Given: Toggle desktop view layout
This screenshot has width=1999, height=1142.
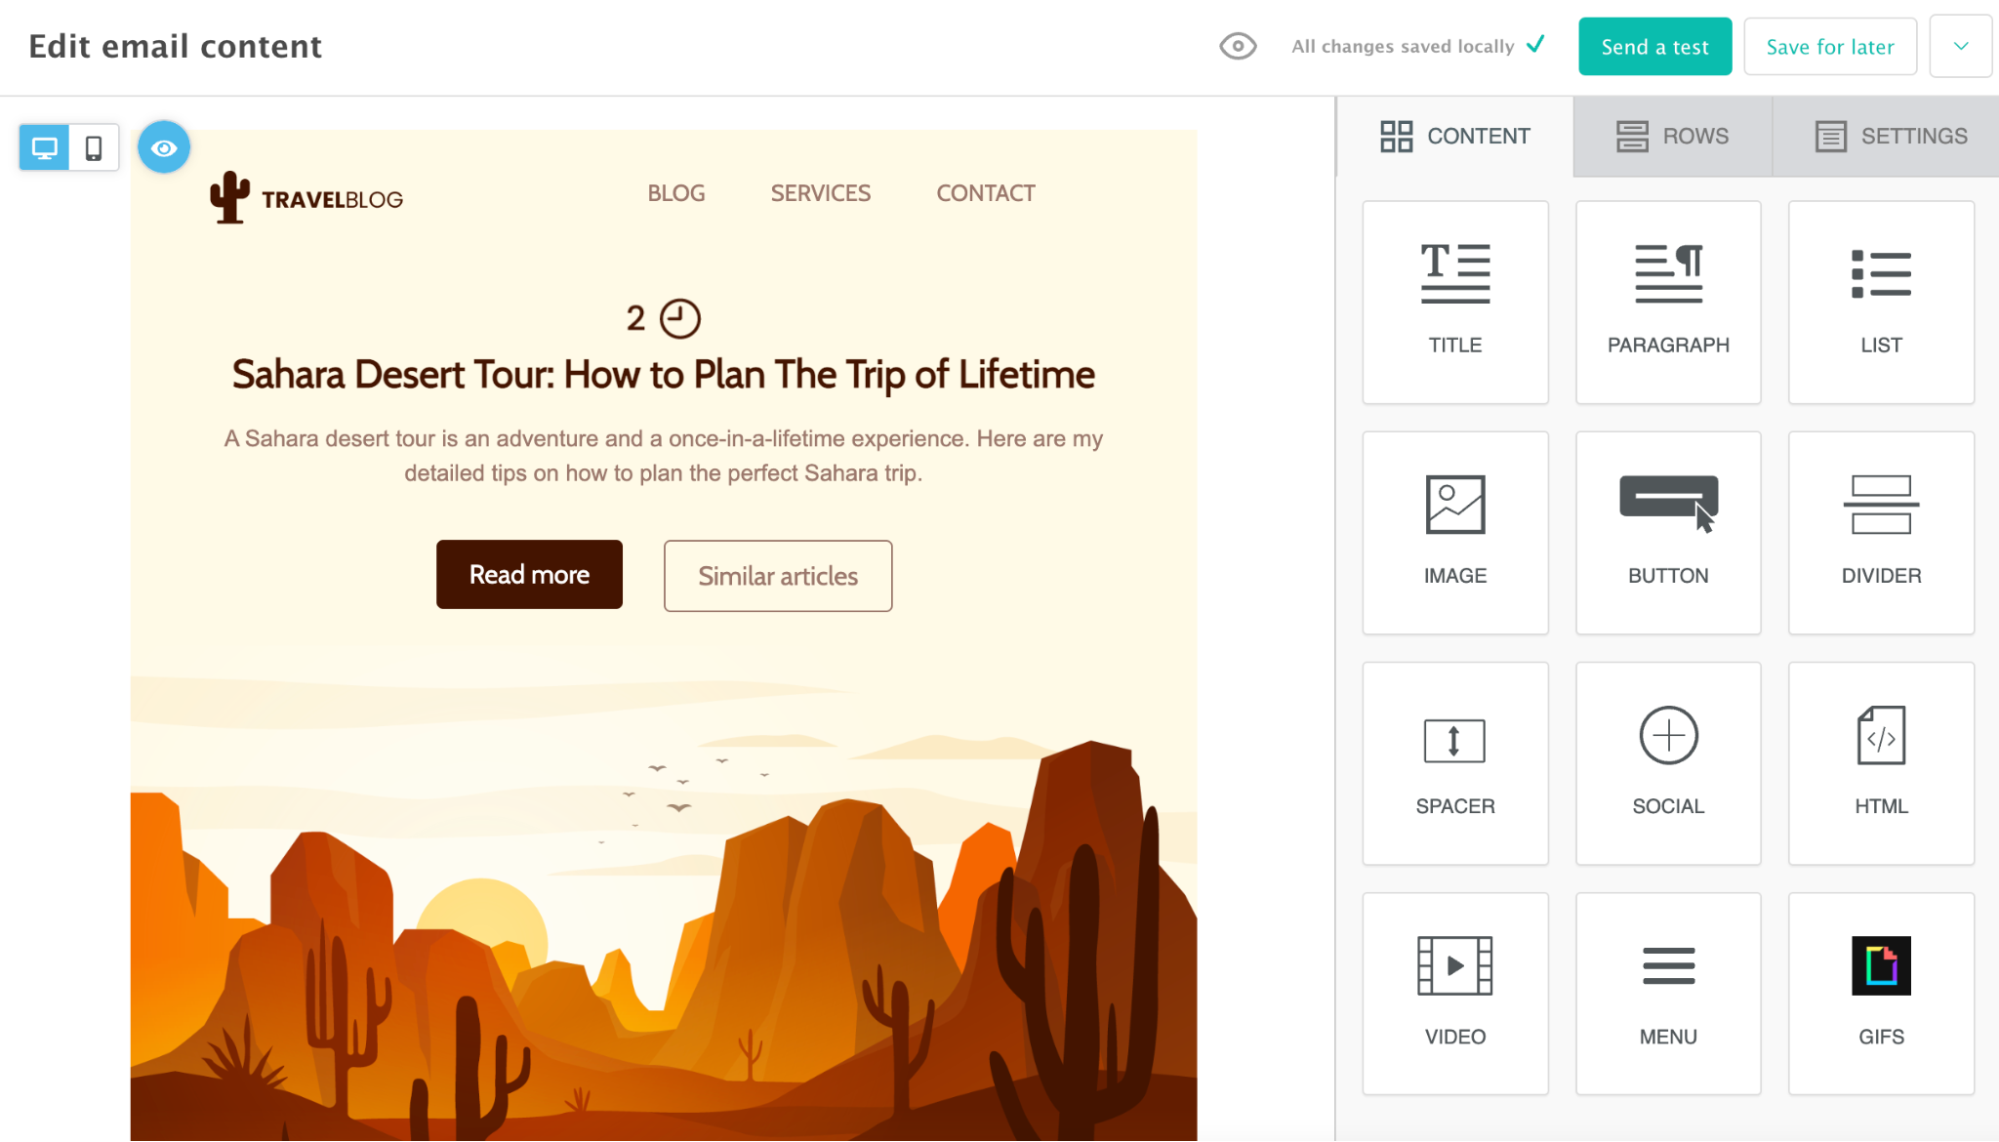Looking at the screenshot, I should (44, 147).
